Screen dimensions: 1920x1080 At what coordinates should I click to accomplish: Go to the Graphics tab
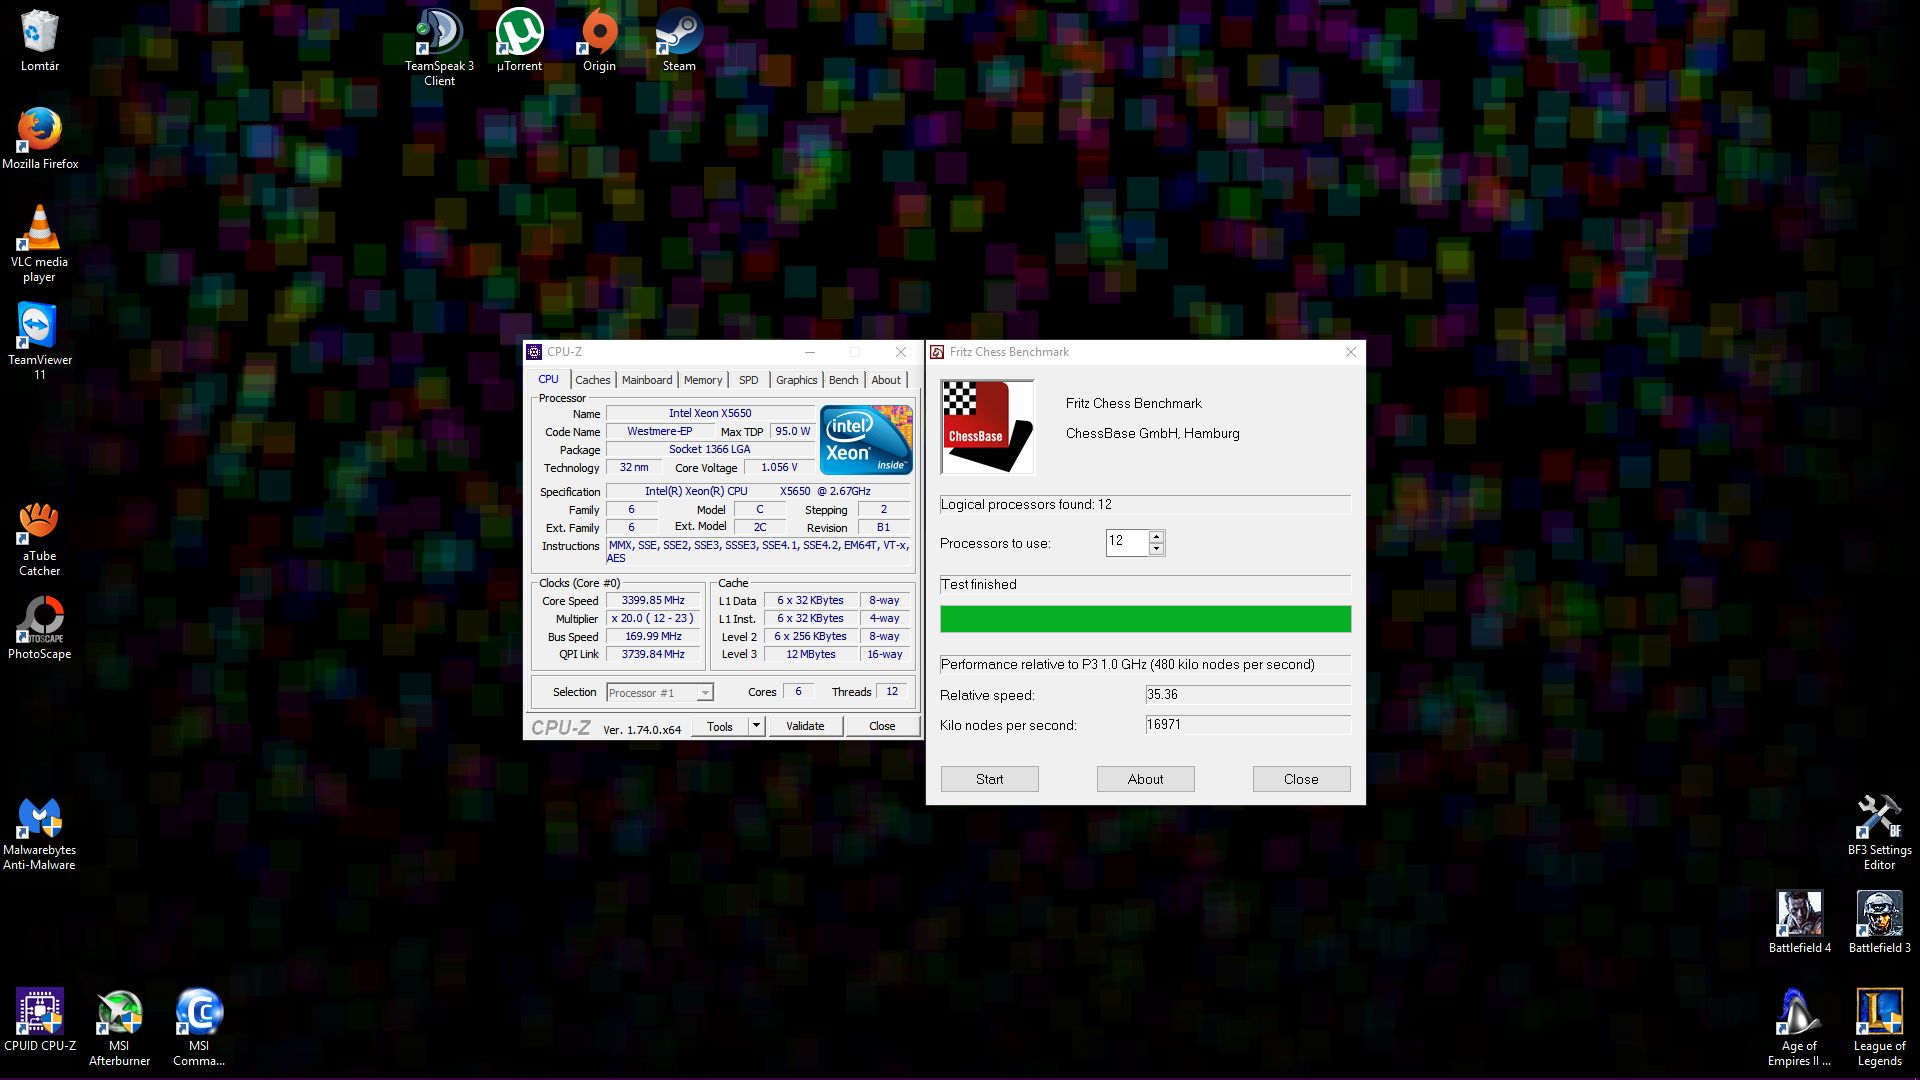click(x=796, y=380)
